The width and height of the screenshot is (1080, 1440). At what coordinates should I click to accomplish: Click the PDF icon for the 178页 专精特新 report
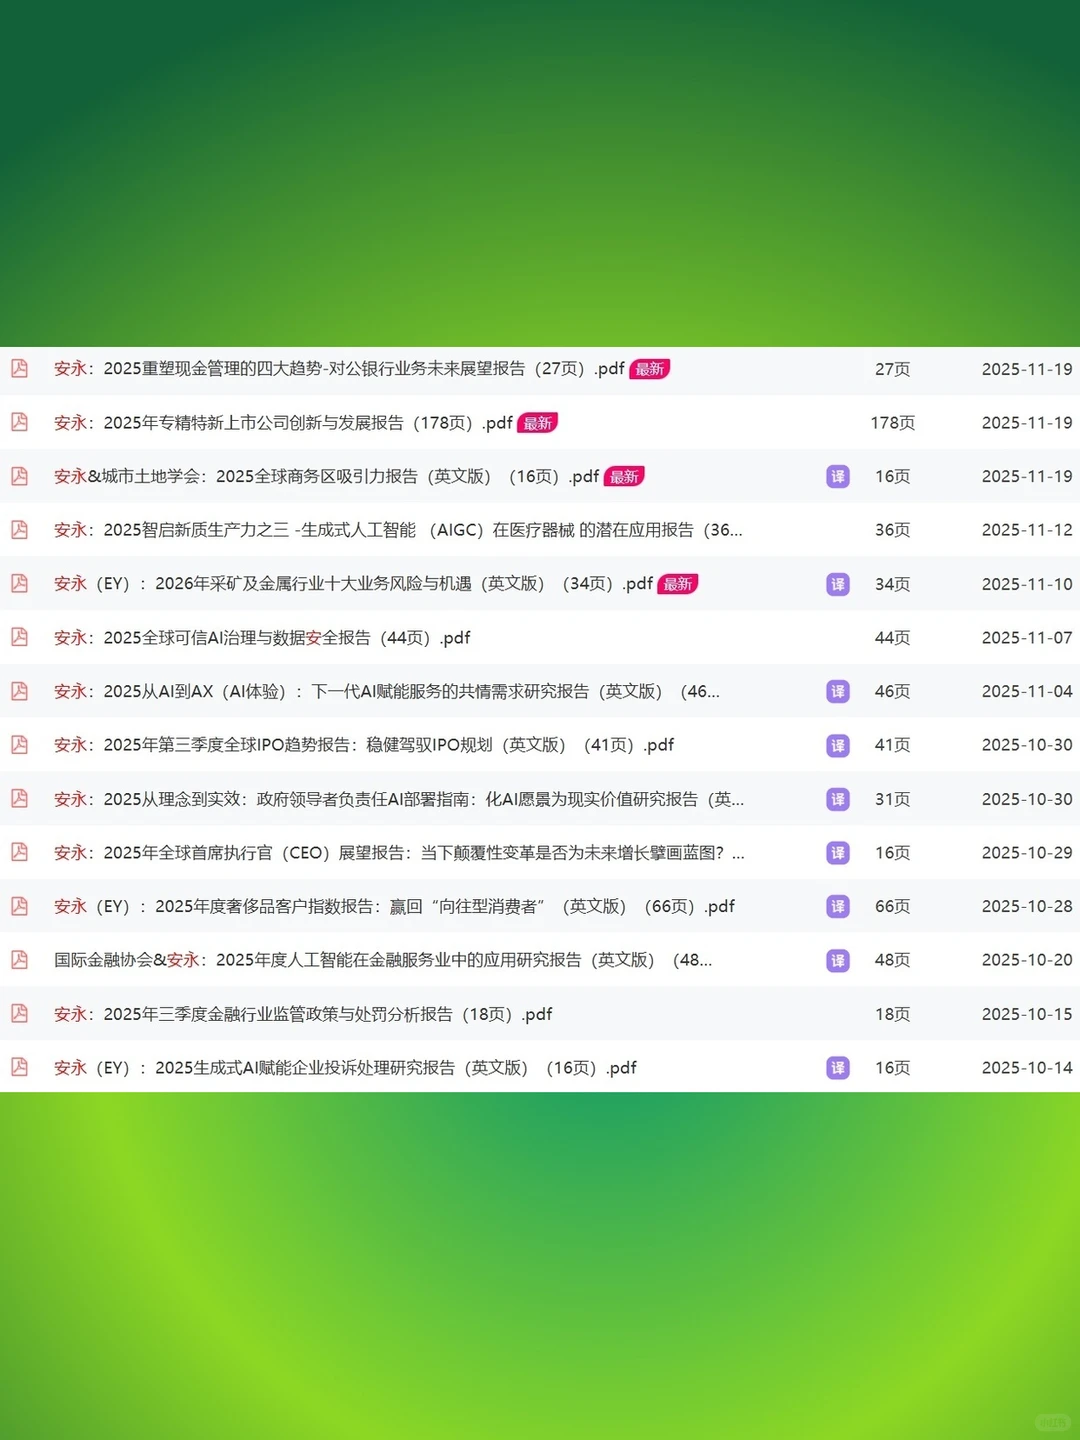tap(19, 423)
